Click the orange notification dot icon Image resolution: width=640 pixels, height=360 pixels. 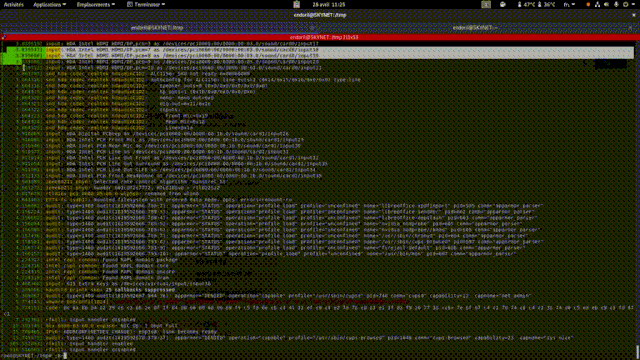pyautogui.click(x=588, y=4)
